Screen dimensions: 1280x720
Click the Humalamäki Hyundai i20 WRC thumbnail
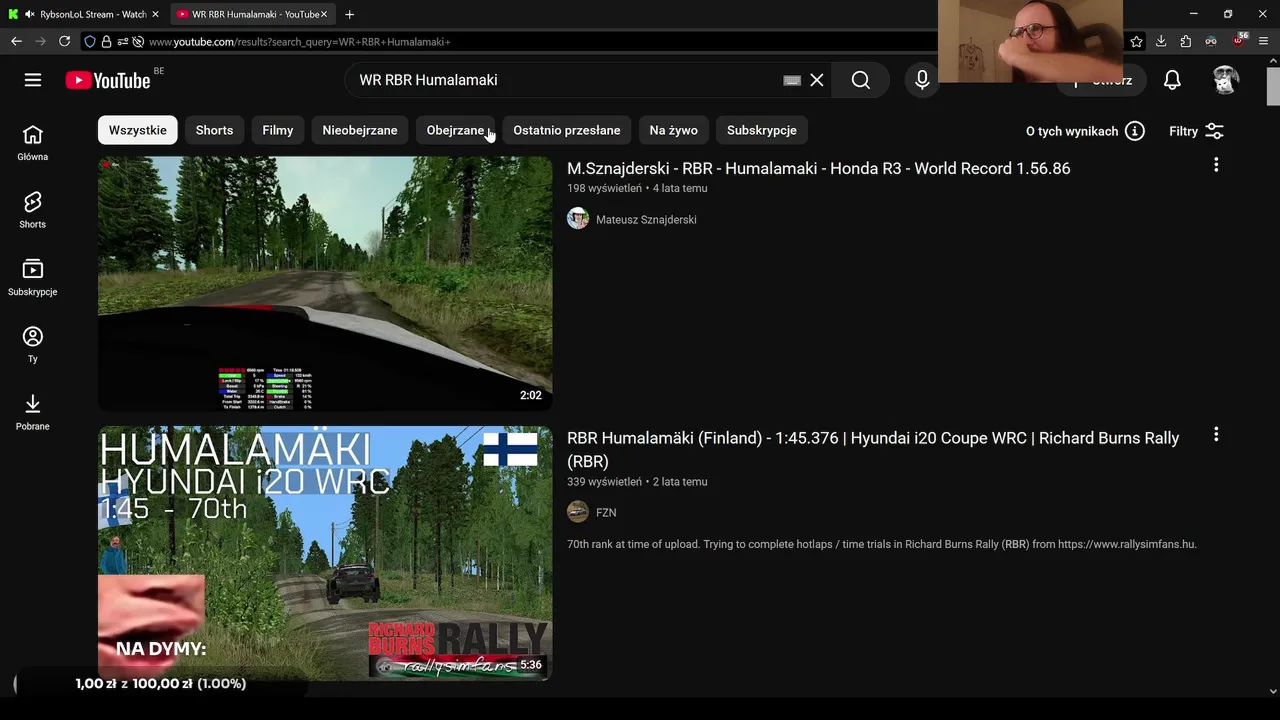(x=325, y=553)
